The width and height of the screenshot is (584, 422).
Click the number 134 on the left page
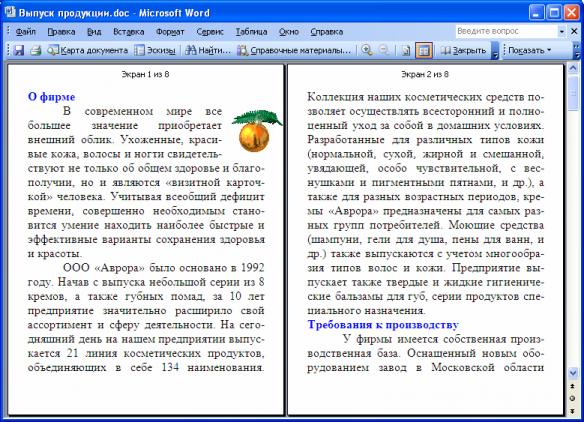[170, 368]
